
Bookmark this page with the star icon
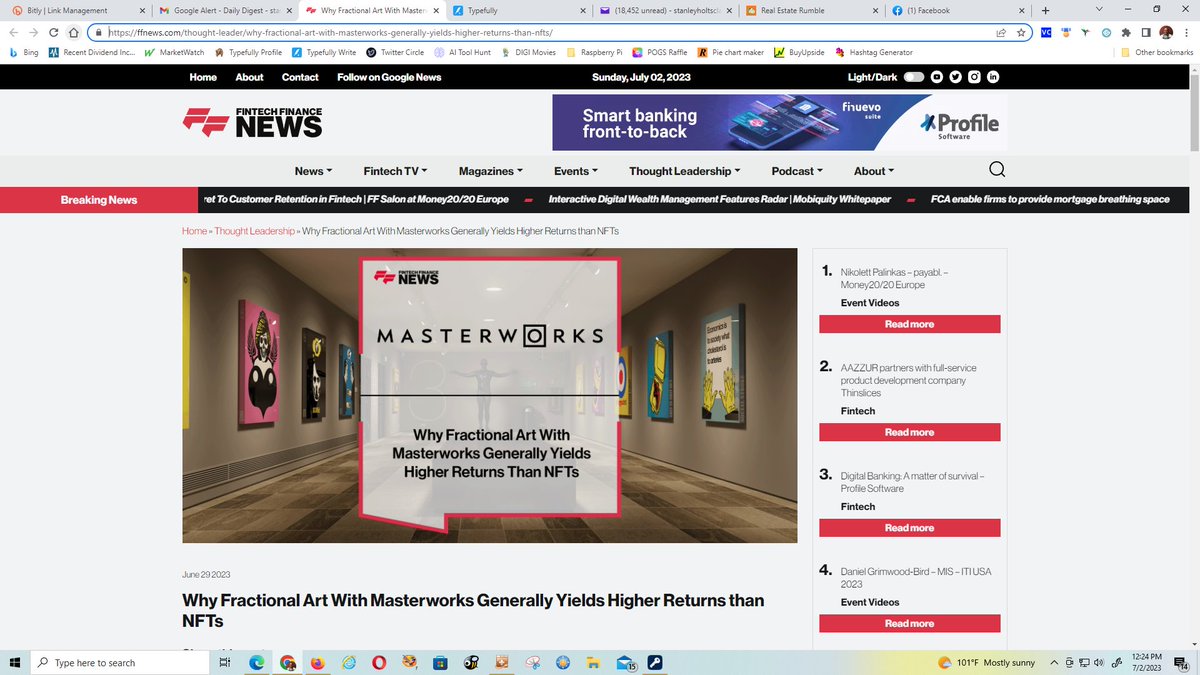(1021, 32)
